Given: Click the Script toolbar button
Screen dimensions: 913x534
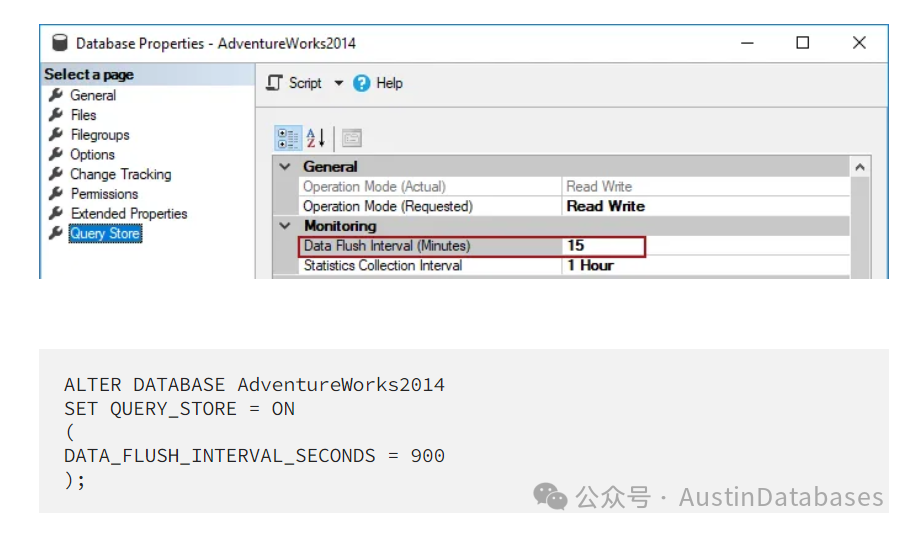Looking at the screenshot, I should click(294, 83).
